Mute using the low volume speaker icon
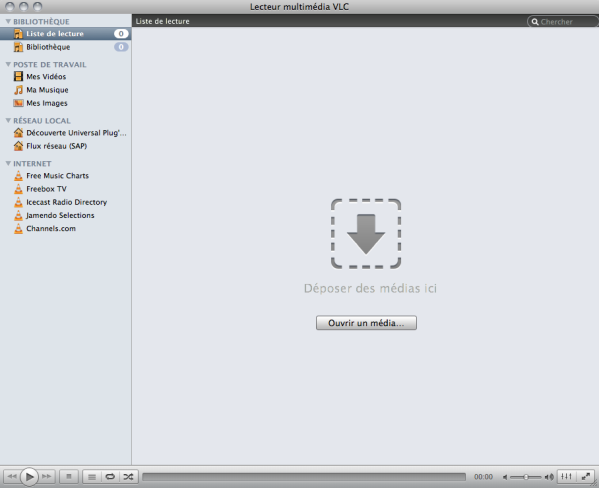 tap(505, 477)
